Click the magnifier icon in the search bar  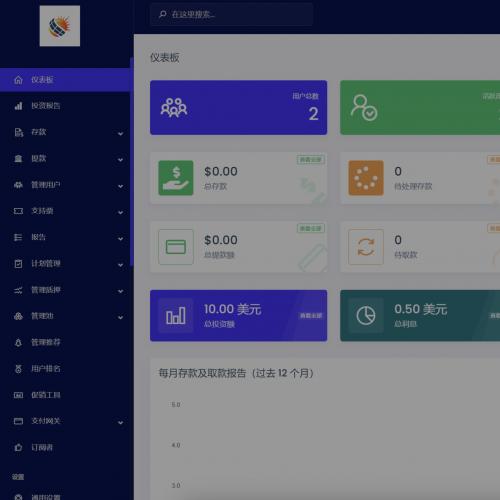[163, 14]
